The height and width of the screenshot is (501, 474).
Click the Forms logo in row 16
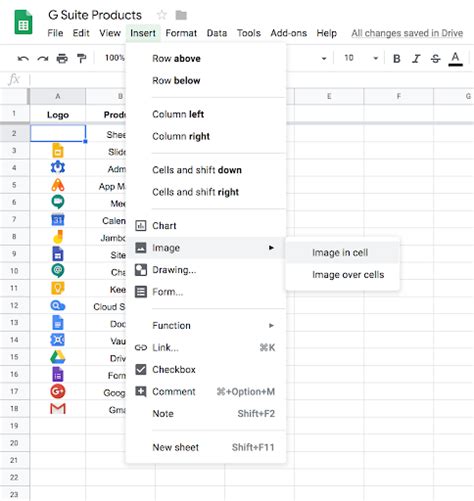58,374
